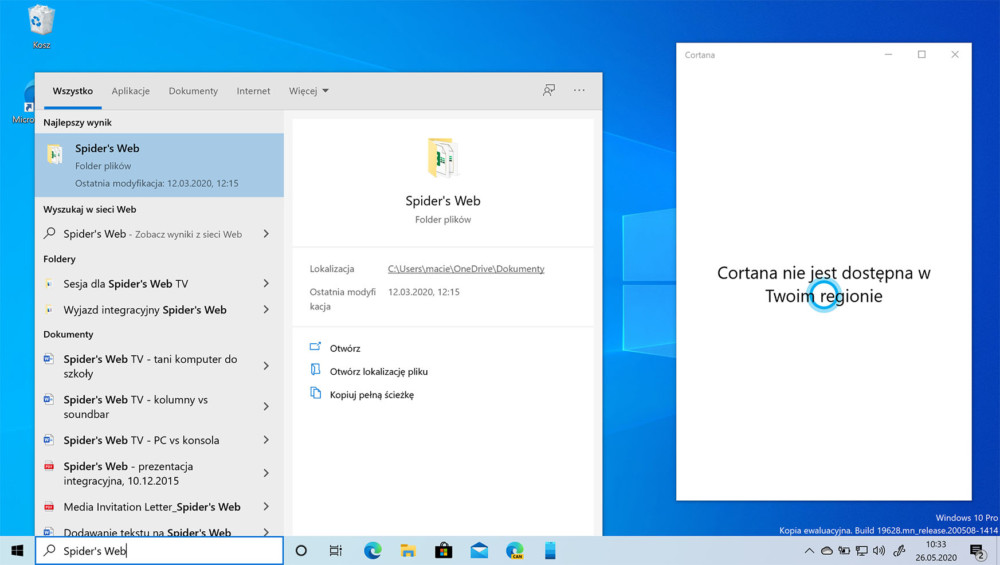Click the large Spider's Web folder preview icon
The height and width of the screenshot is (565, 1000).
[x=443, y=158]
